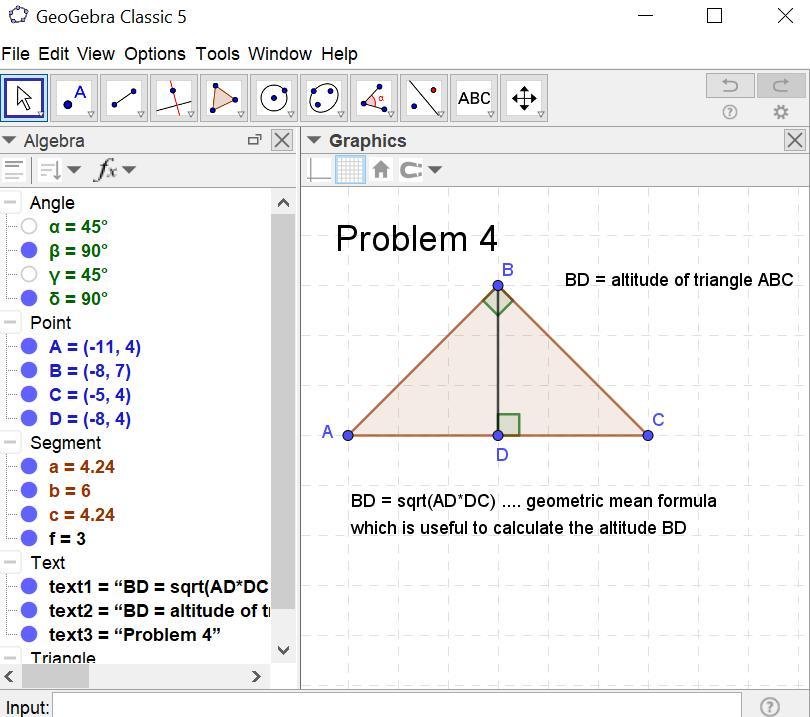This screenshot has height=717, width=810.
Task: Select the Point tool
Action: coord(74,98)
